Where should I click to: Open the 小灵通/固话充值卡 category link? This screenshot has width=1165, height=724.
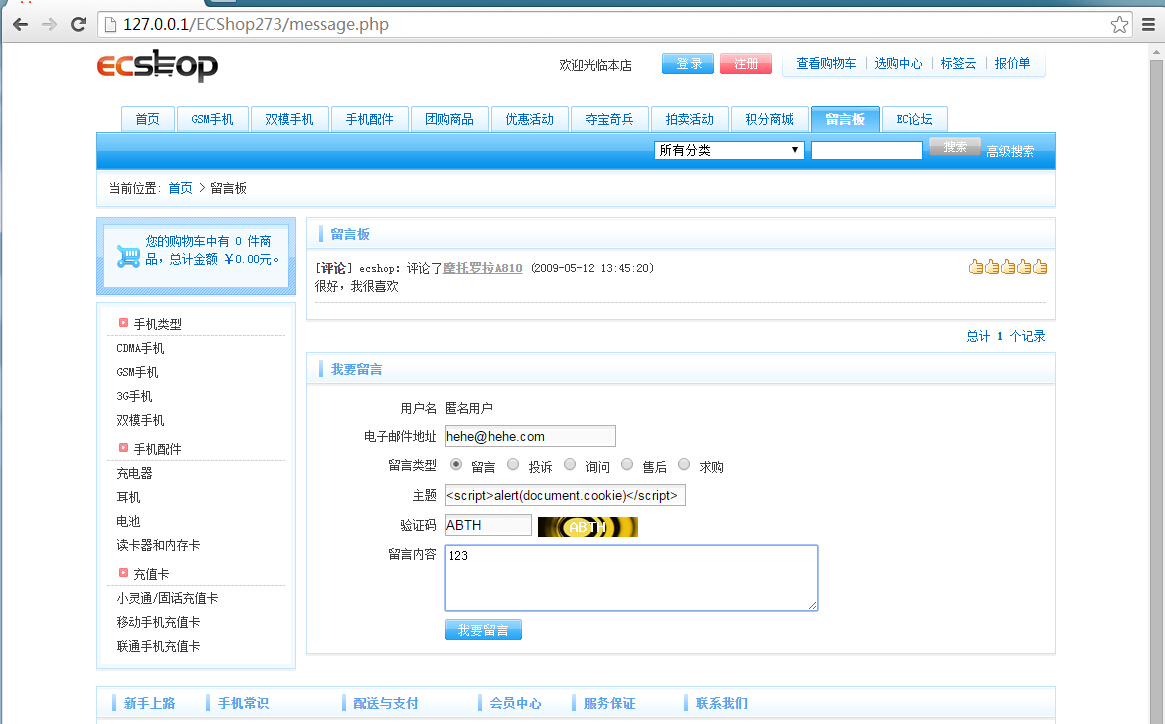click(x=167, y=598)
